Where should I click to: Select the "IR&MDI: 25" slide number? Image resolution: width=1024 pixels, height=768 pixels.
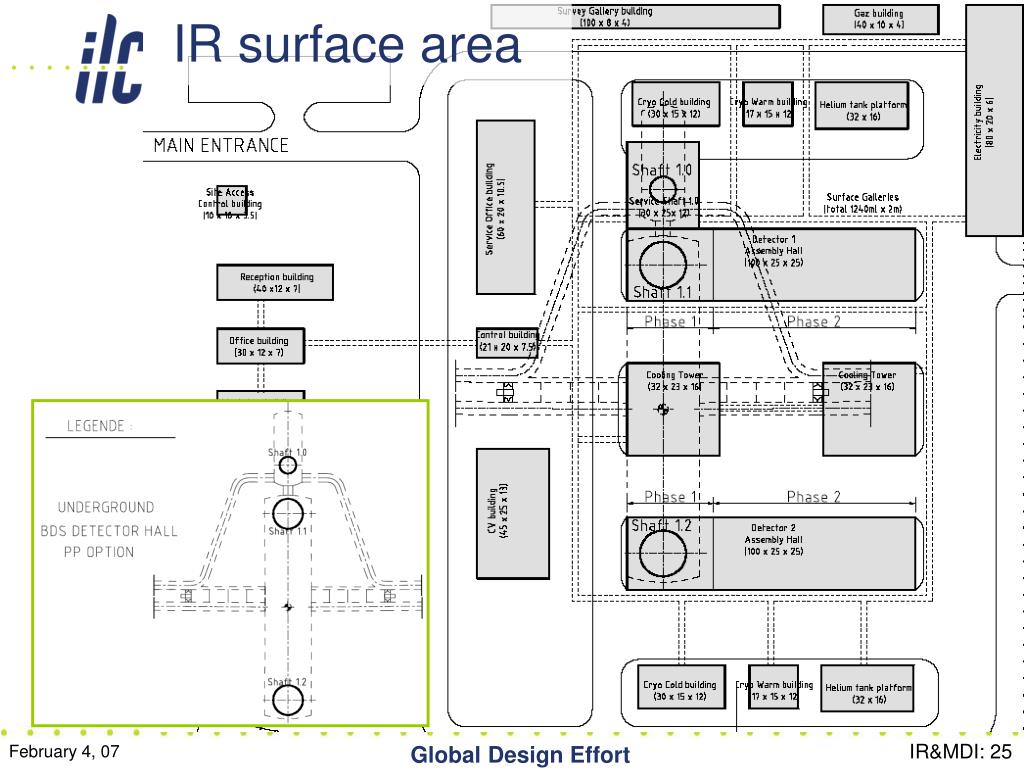961,752
